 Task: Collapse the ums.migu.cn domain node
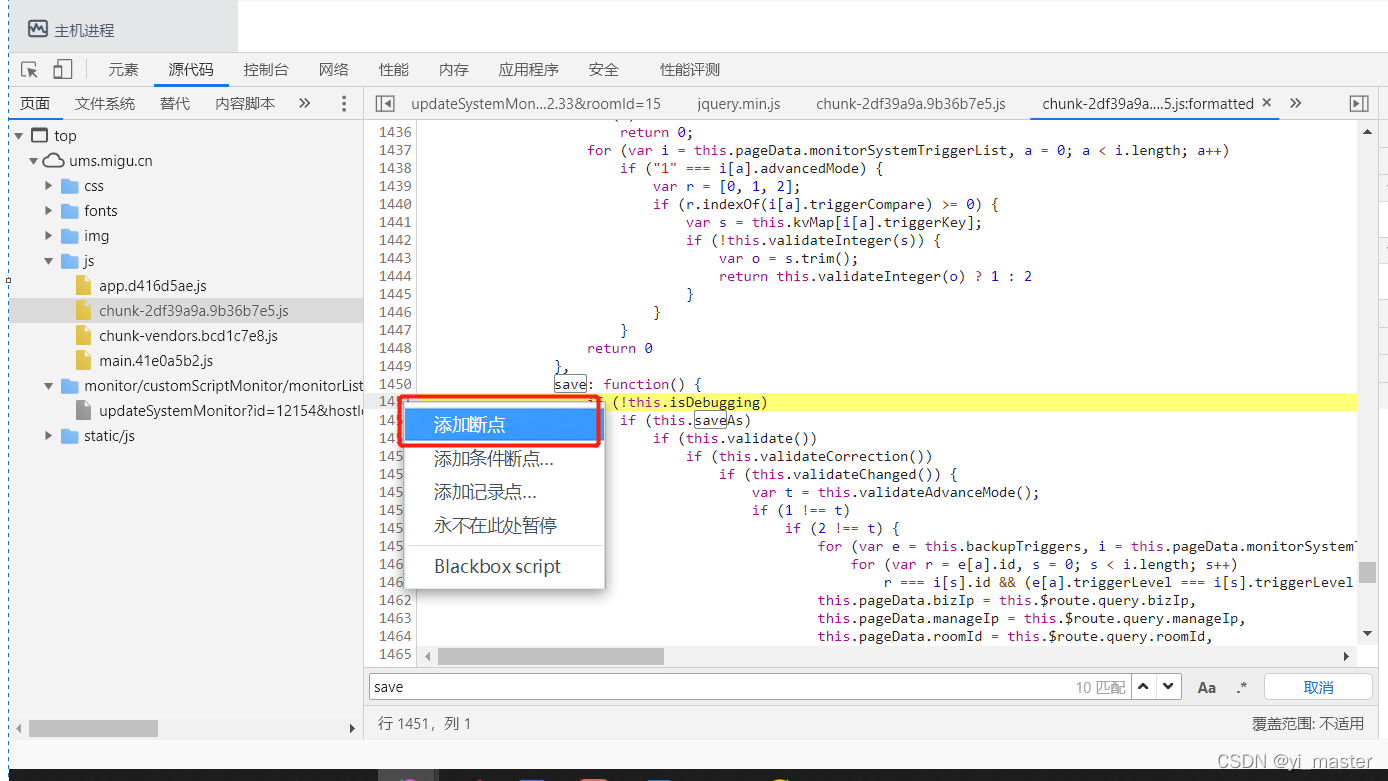point(33,160)
